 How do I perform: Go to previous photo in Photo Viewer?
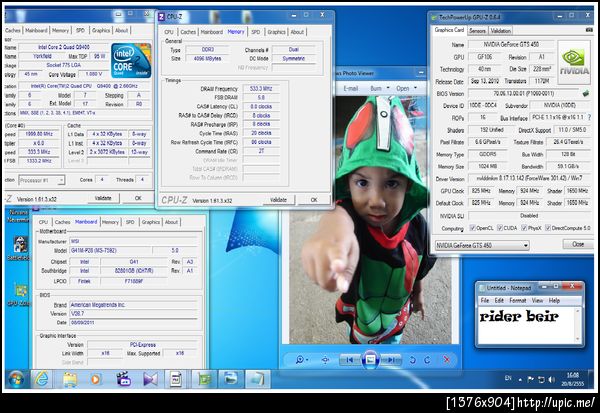click(350, 360)
